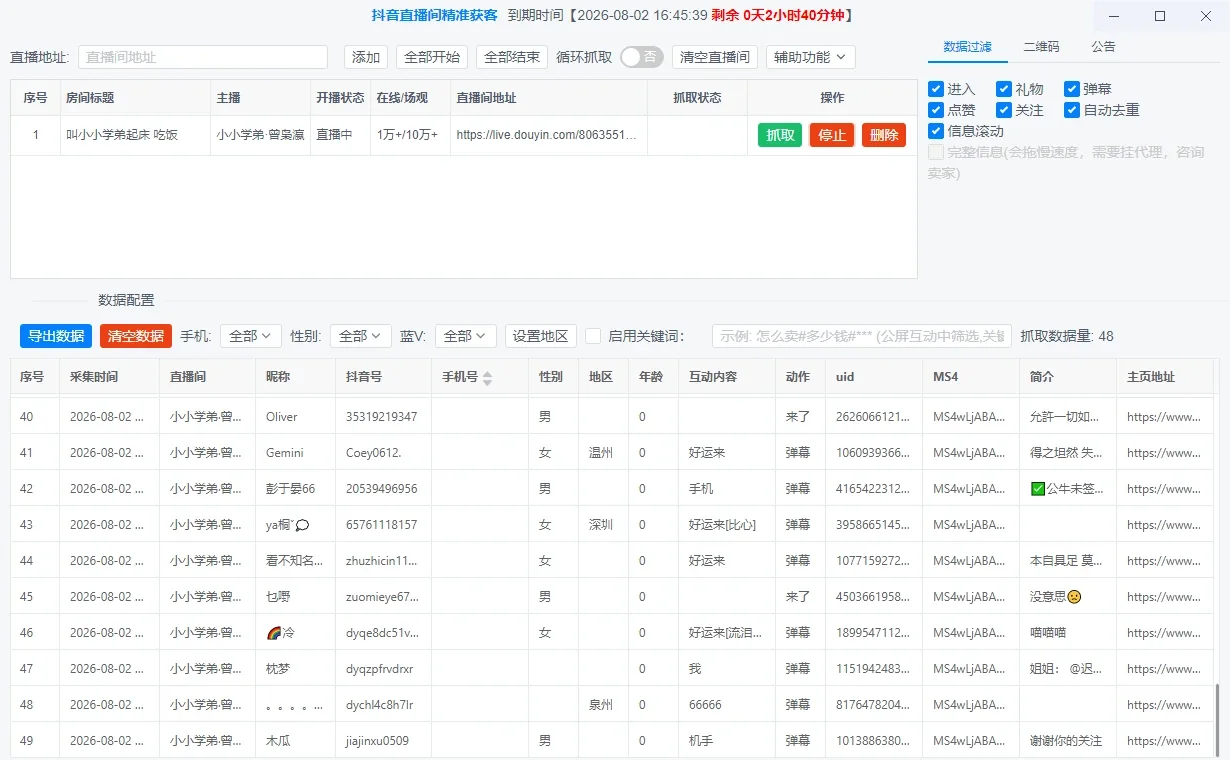The width and height of the screenshot is (1230, 760).
Task: Uncheck the 关注 filter checkbox
Action: coord(1004,110)
